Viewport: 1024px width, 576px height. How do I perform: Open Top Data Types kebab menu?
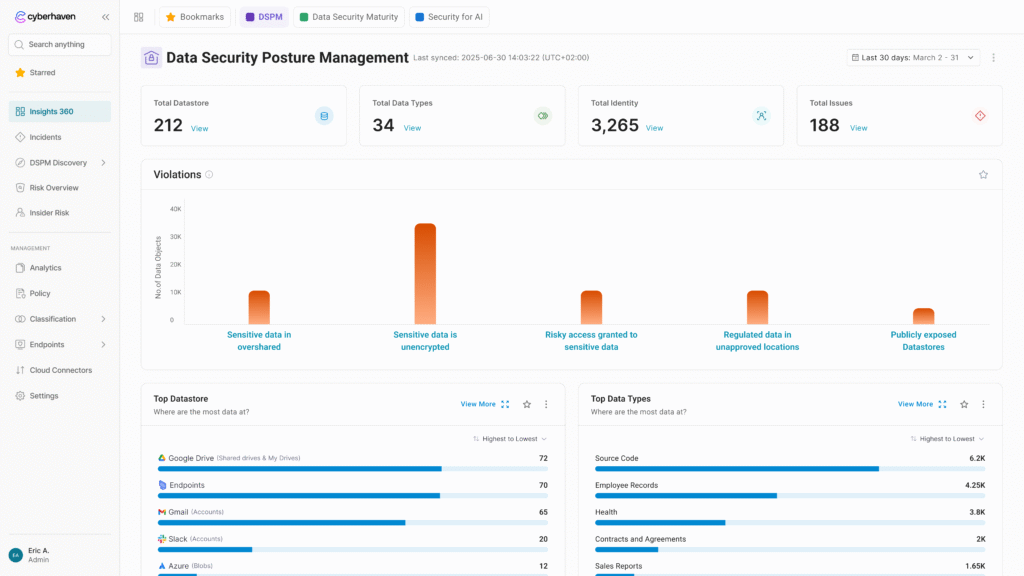pyautogui.click(x=983, y=404)
